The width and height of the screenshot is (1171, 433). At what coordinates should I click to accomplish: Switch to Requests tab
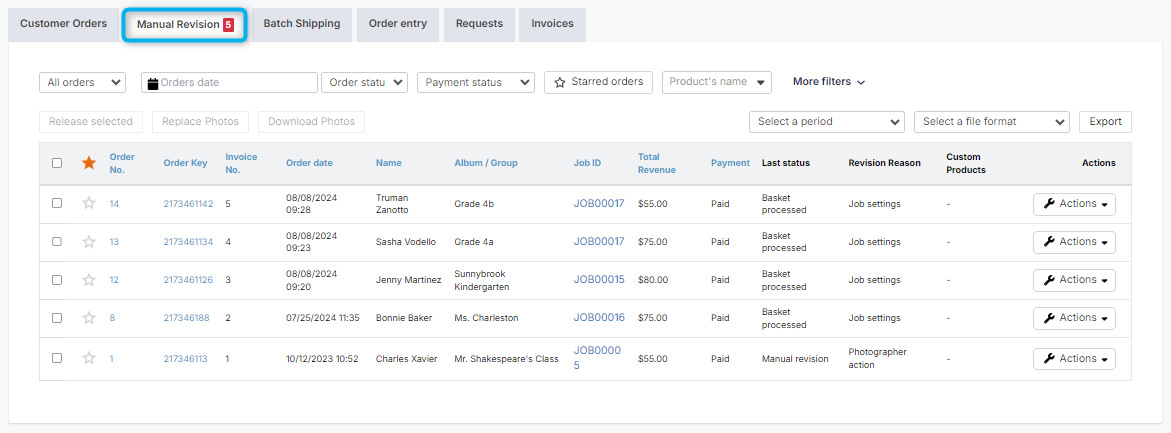tap(479, 24)
